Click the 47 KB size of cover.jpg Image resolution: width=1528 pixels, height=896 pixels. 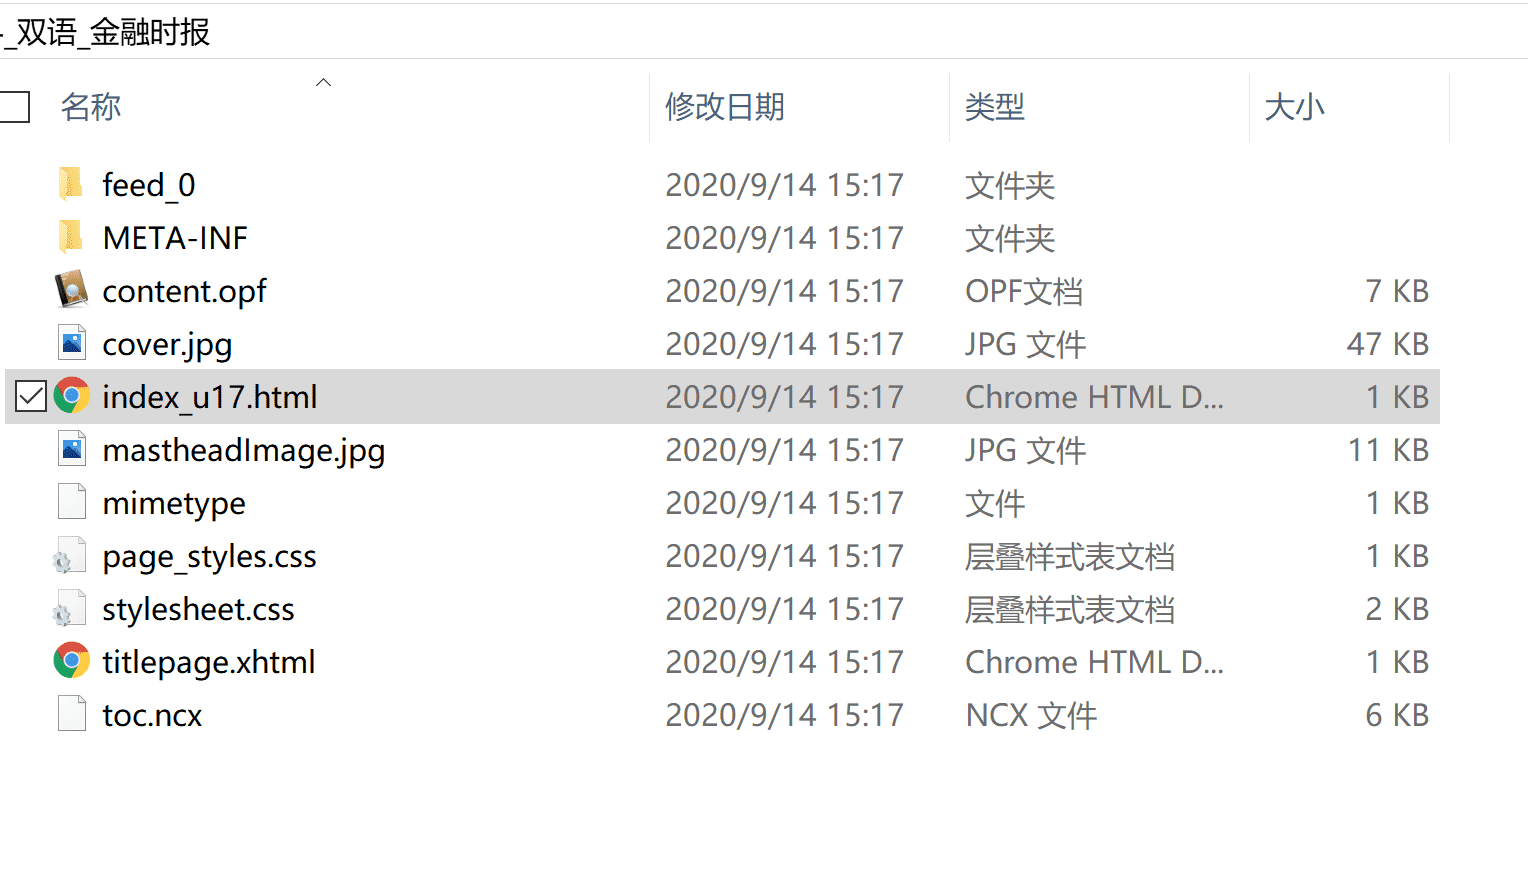[1388, 344]
